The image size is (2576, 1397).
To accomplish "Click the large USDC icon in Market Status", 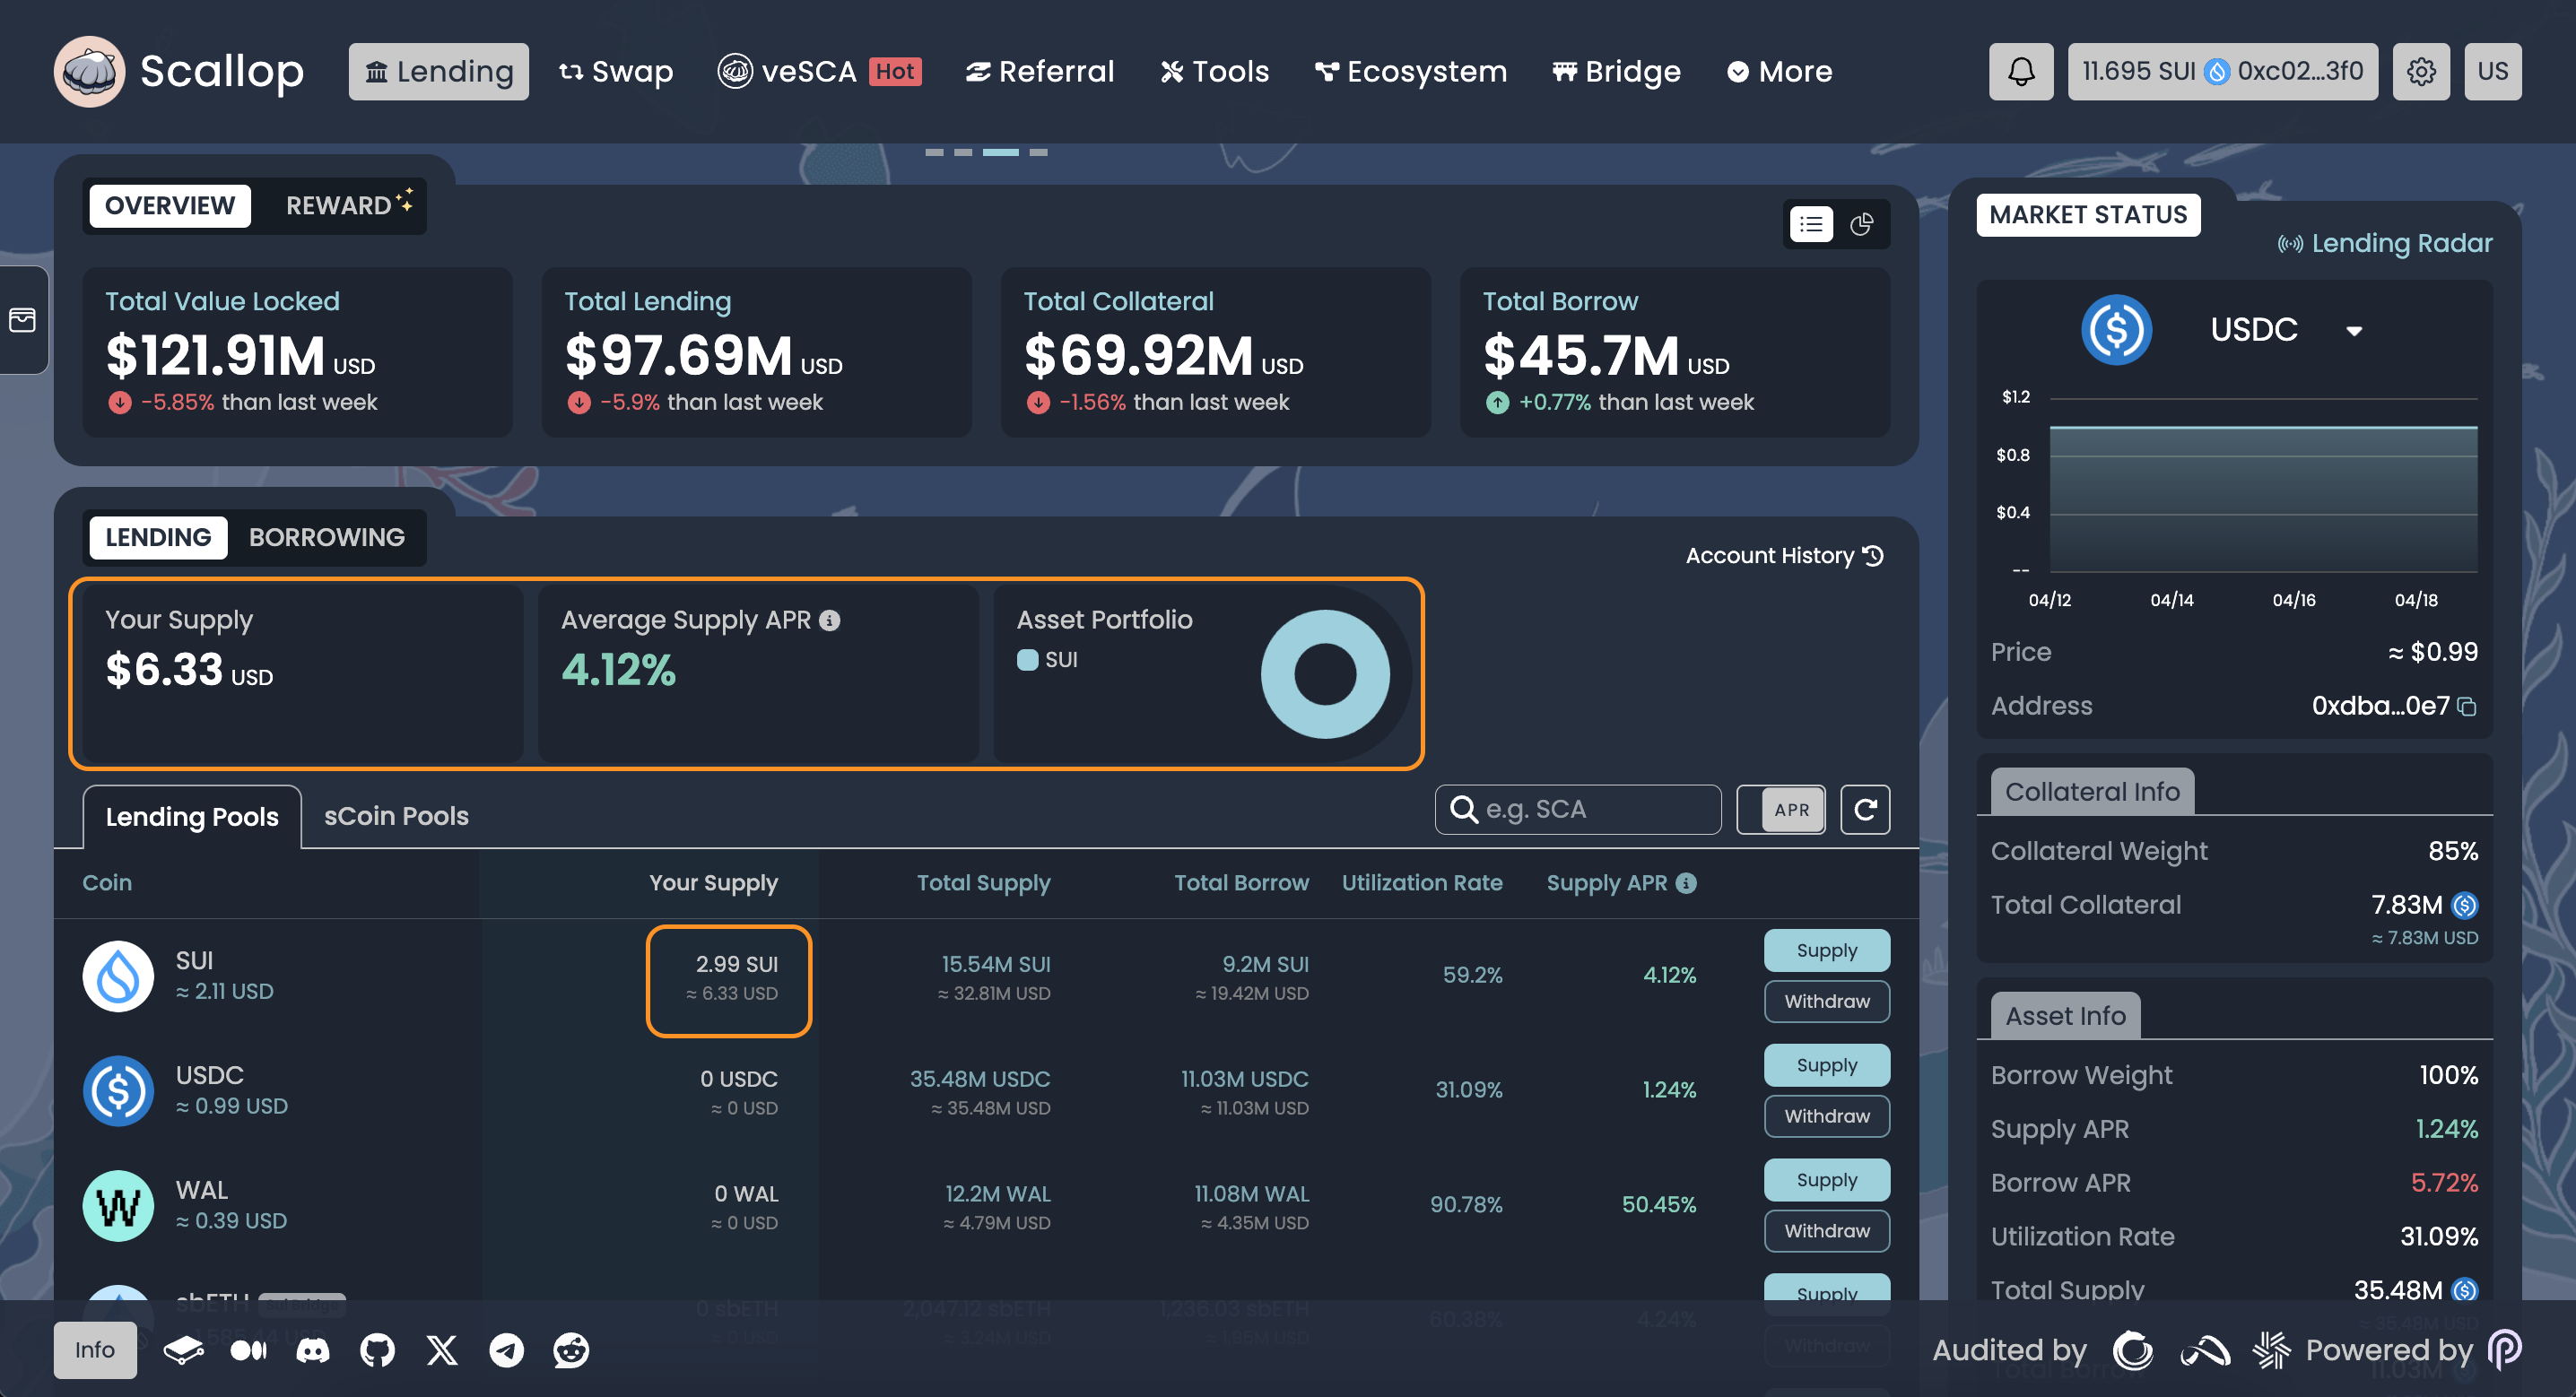I will [x=2116, y=330].
